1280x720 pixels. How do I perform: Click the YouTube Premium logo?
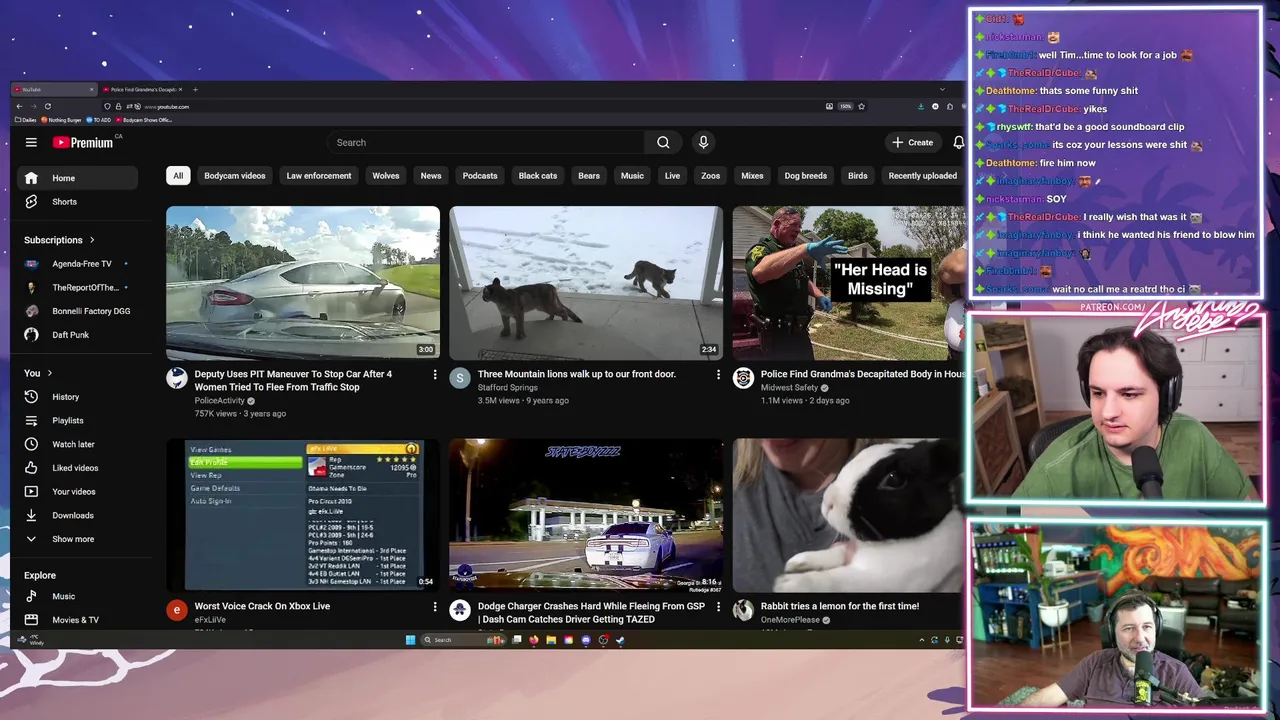pyautogui.click(x=83, y=142)
